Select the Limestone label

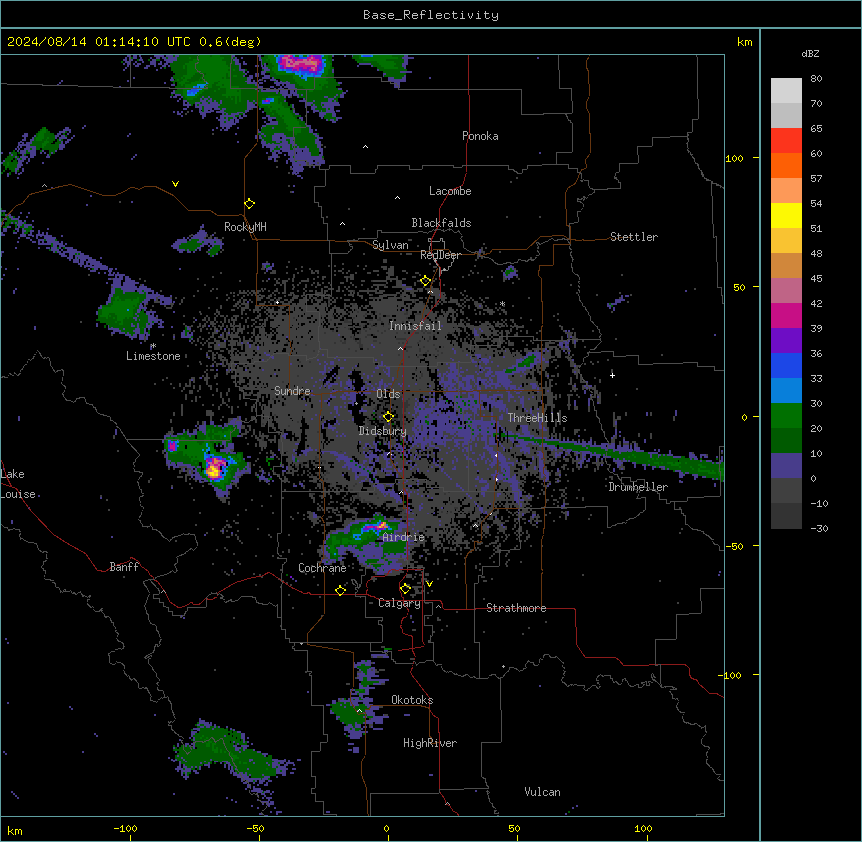(153, 356)
